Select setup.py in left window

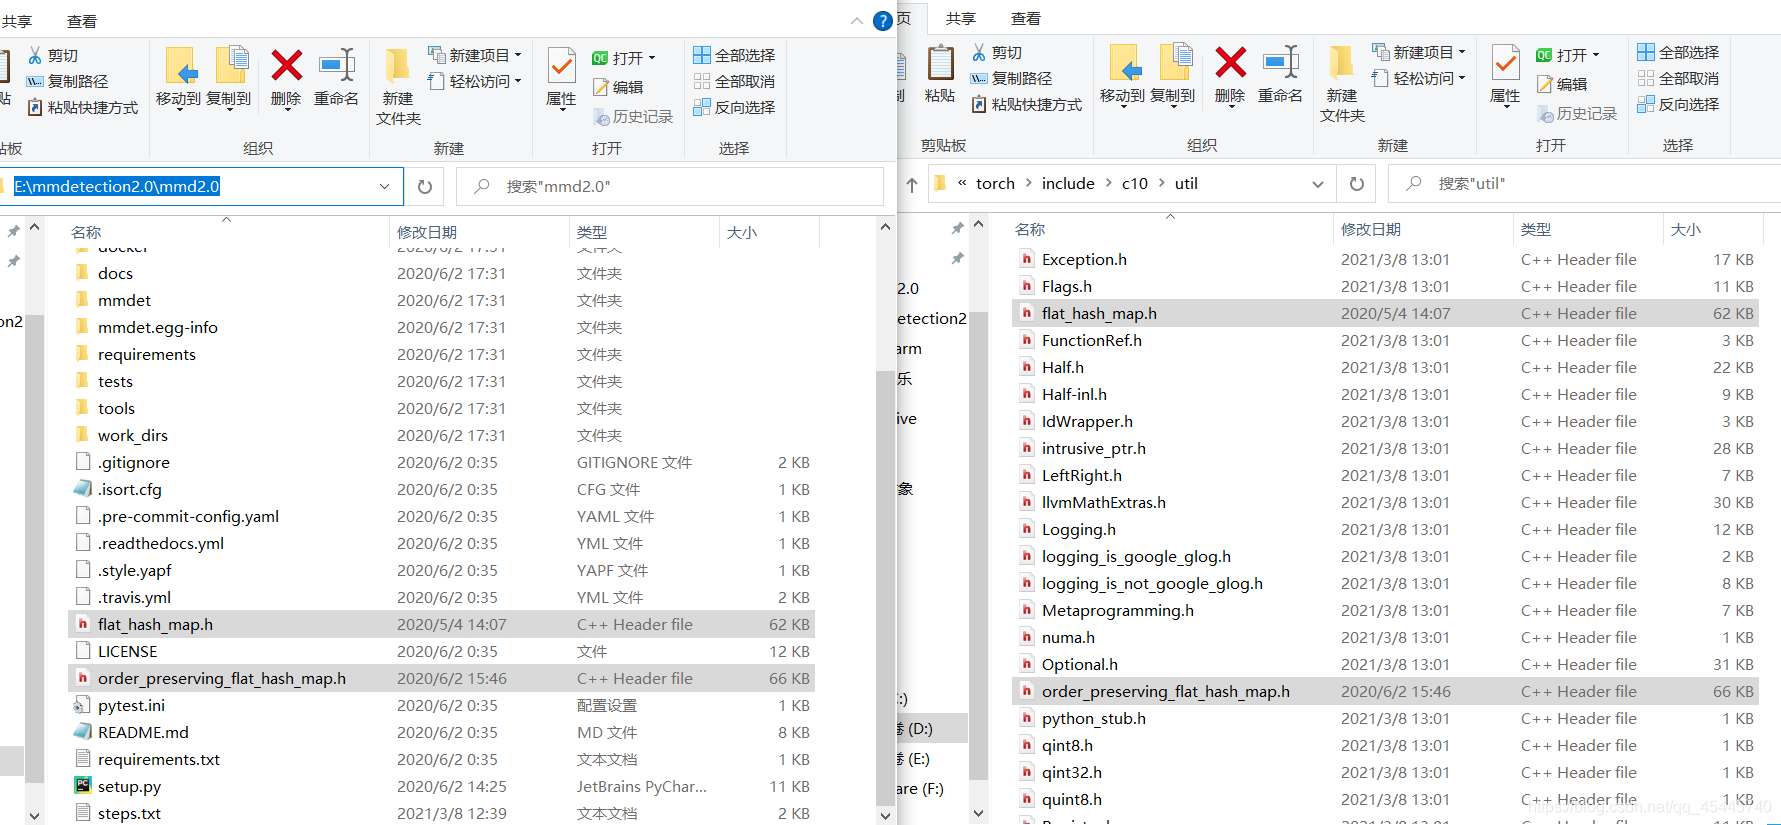[x=441, y=787]
